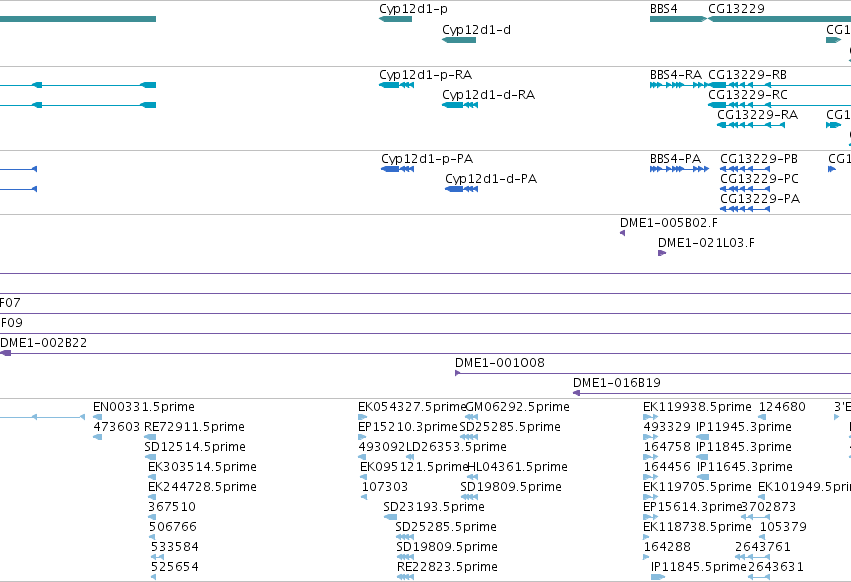Select the Cyp12d1-p-RA transcript glyph
Image resolution: width=851 pixels, height=582 pixels.
pos(397,85)
